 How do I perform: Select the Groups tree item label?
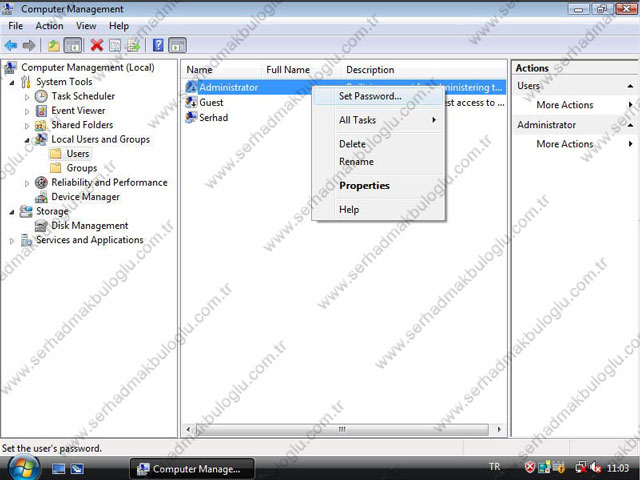coord(82,168)
